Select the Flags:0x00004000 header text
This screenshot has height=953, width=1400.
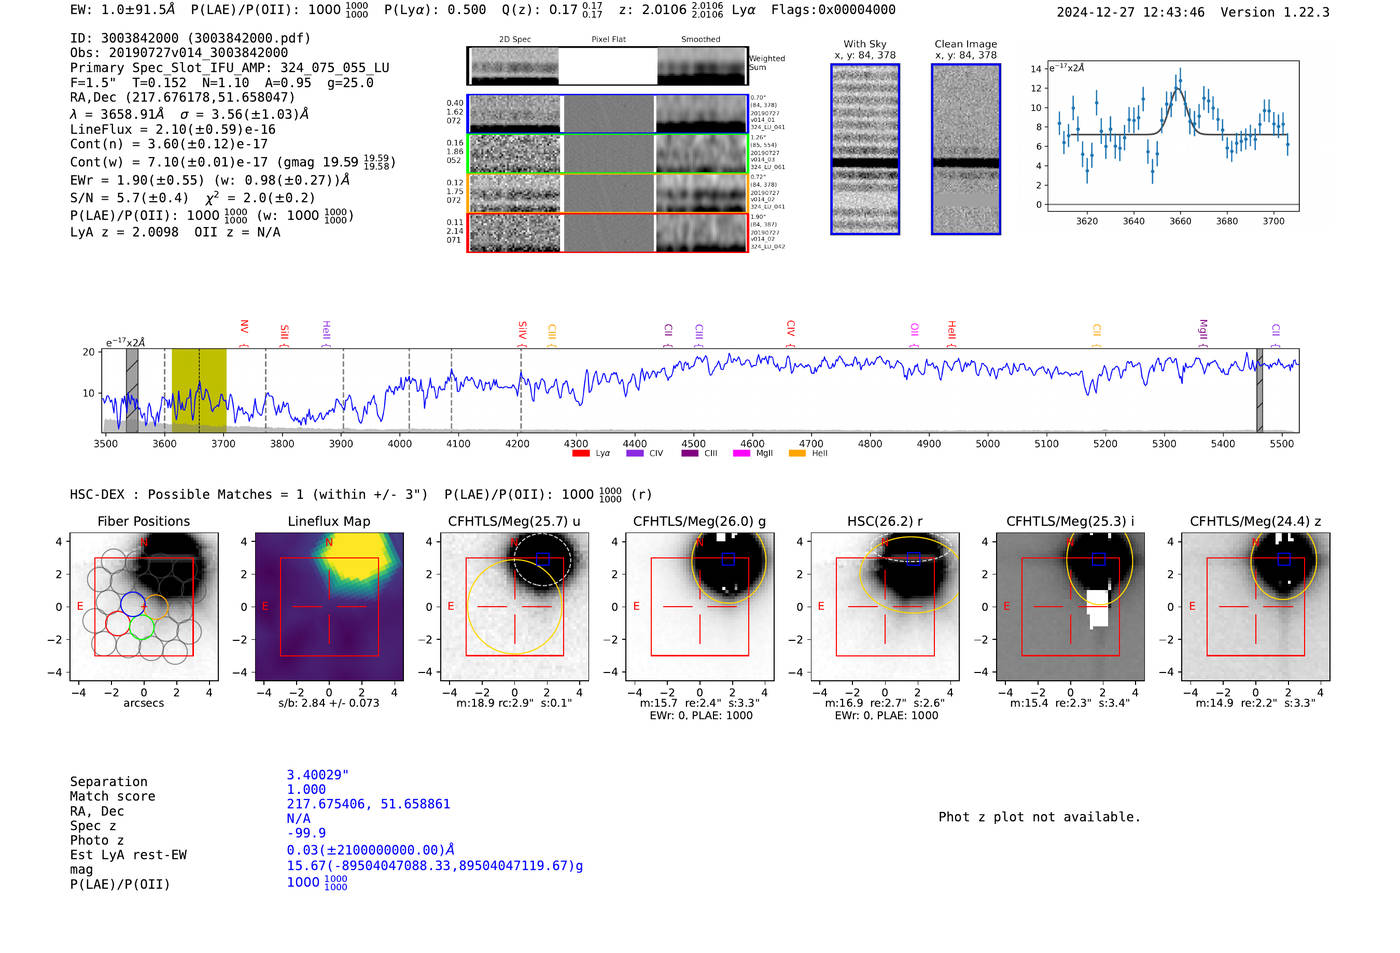(833, 10)
